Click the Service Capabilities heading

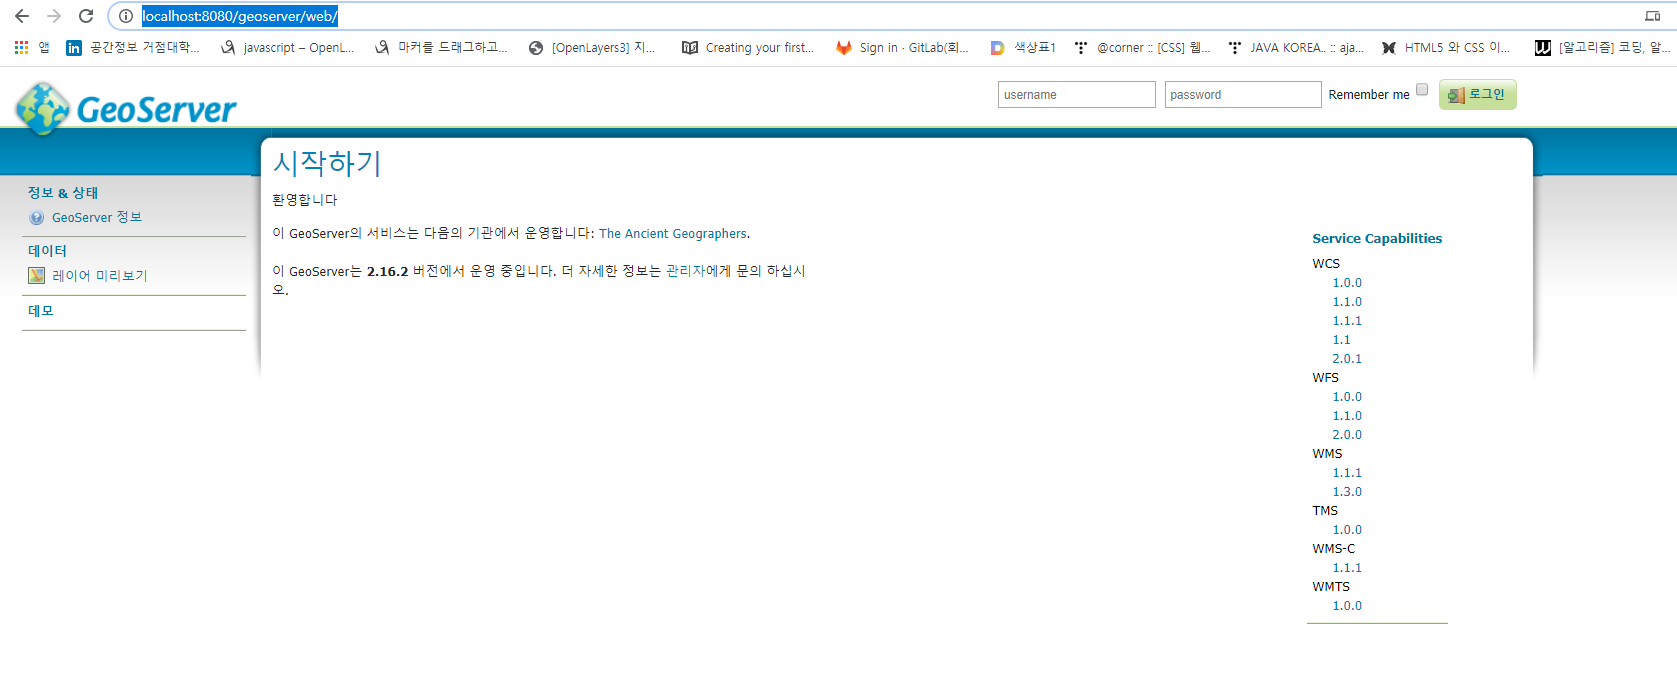click(x=1377, y=239)
